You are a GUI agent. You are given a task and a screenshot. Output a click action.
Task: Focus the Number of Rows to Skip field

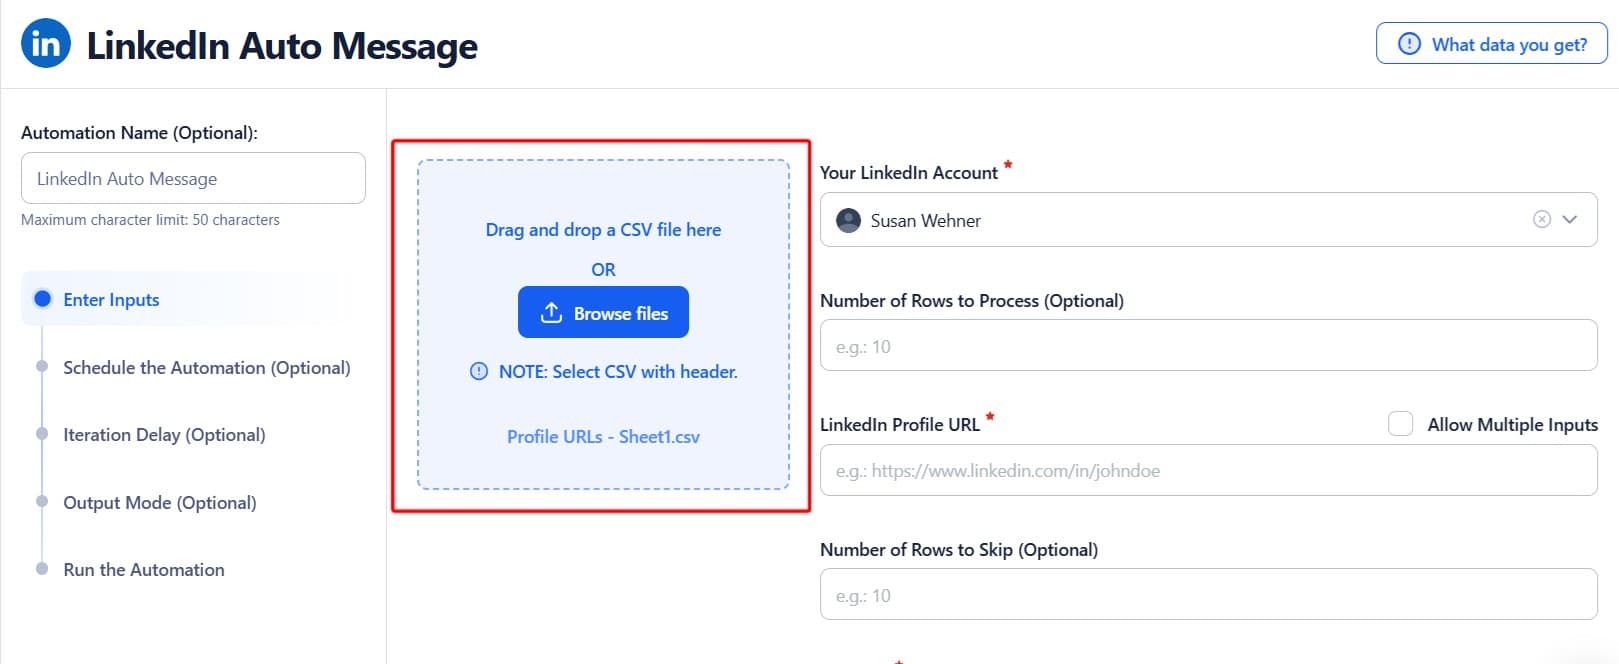1208,596
